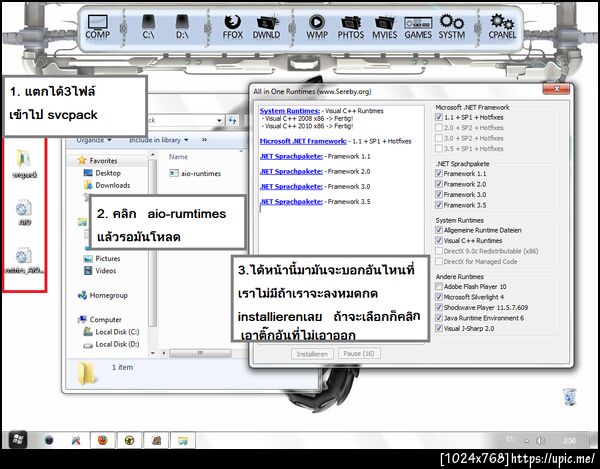Click the Installieren button
The height and width of the screenshot is (469, 600).
[312, 354]
